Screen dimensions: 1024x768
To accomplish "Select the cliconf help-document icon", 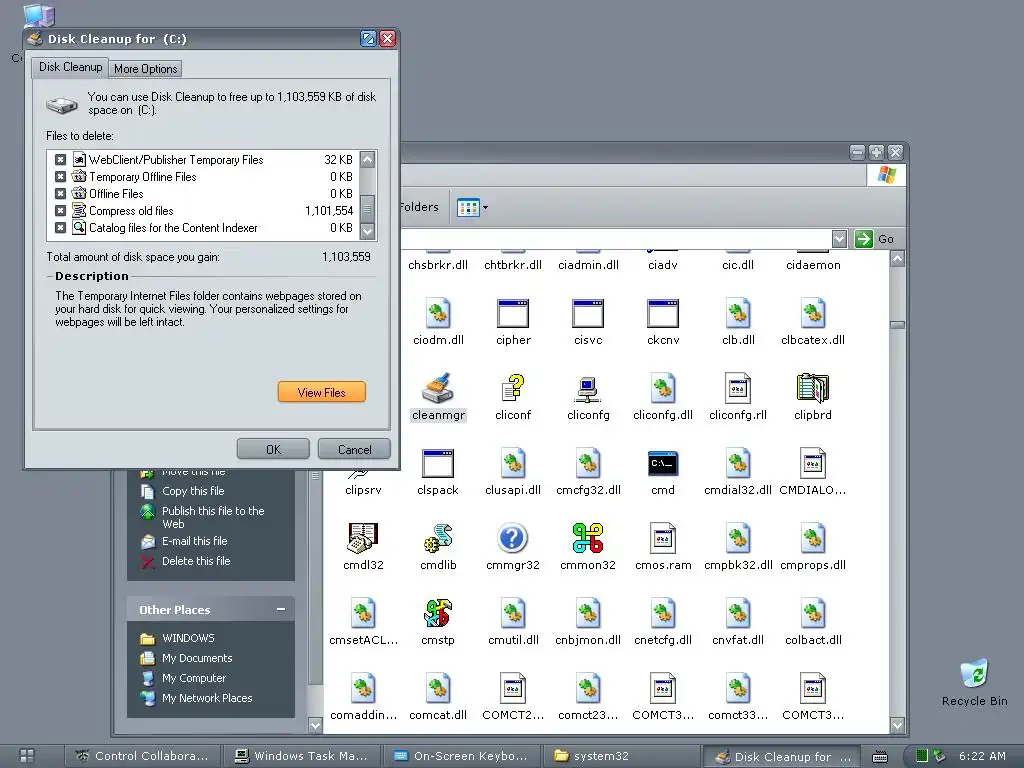I will [513, 389].
